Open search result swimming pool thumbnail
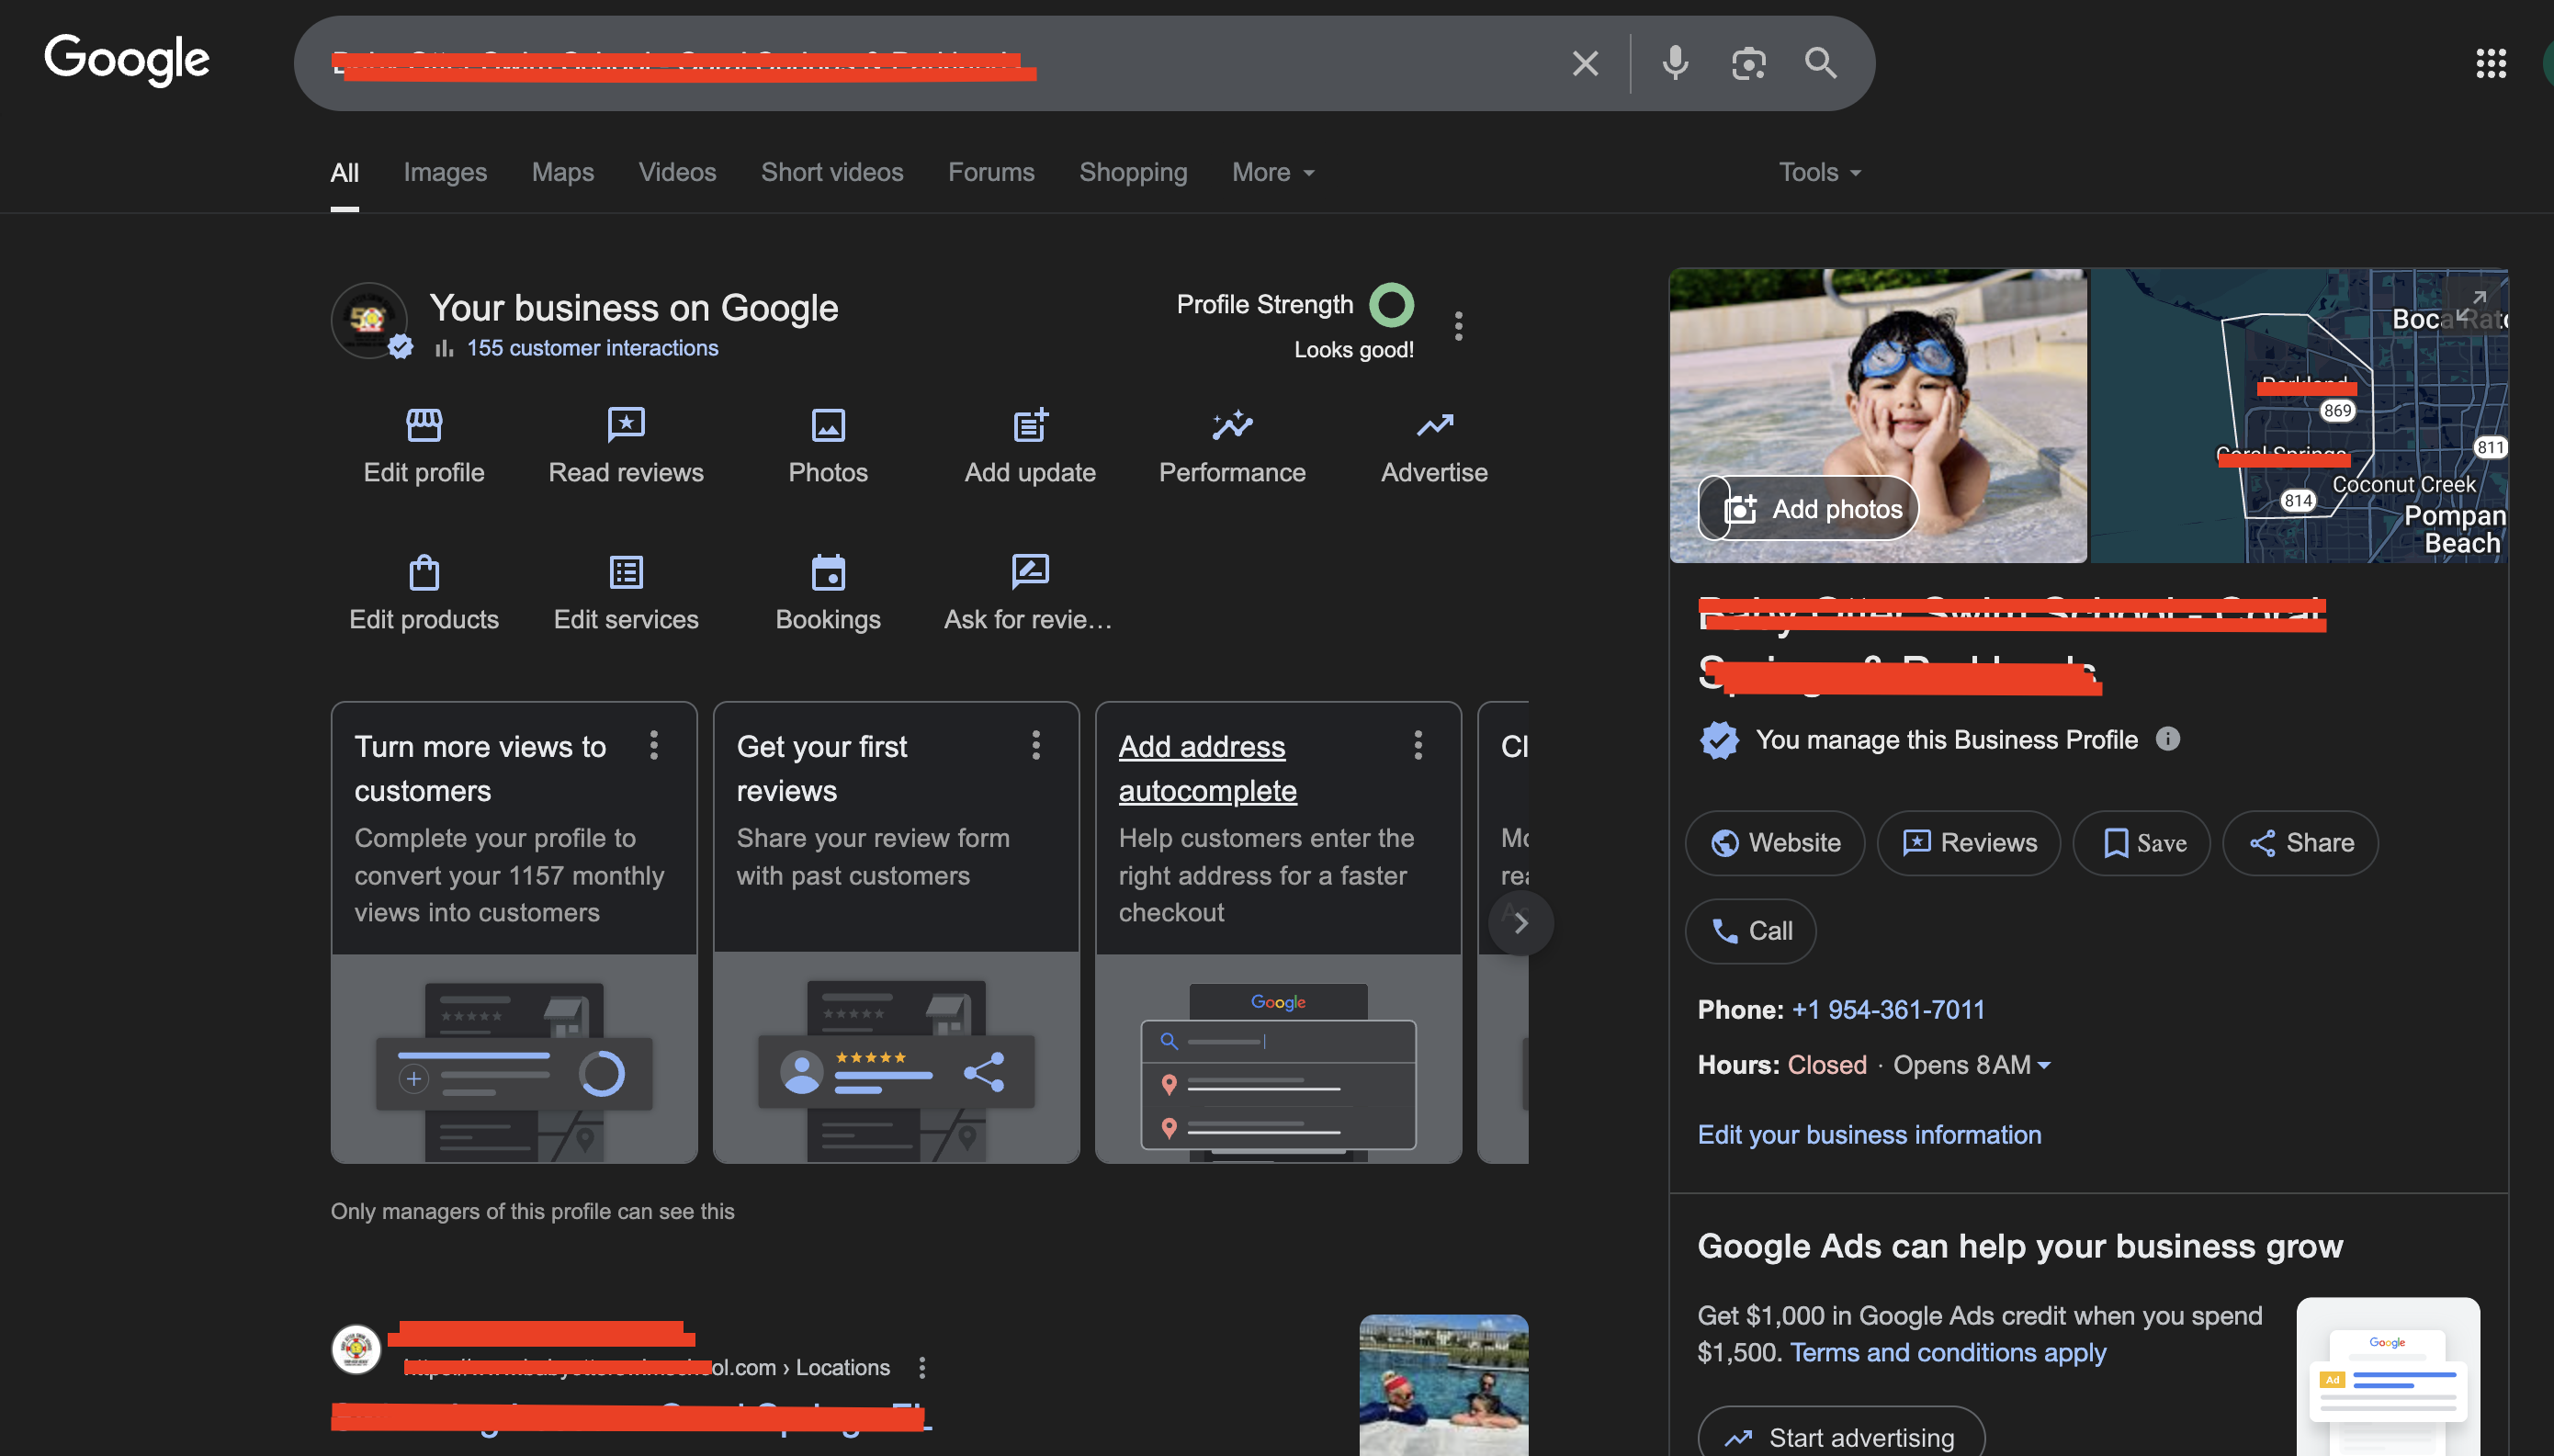The image size is (2554, 1456). tap(1443, 1385)
